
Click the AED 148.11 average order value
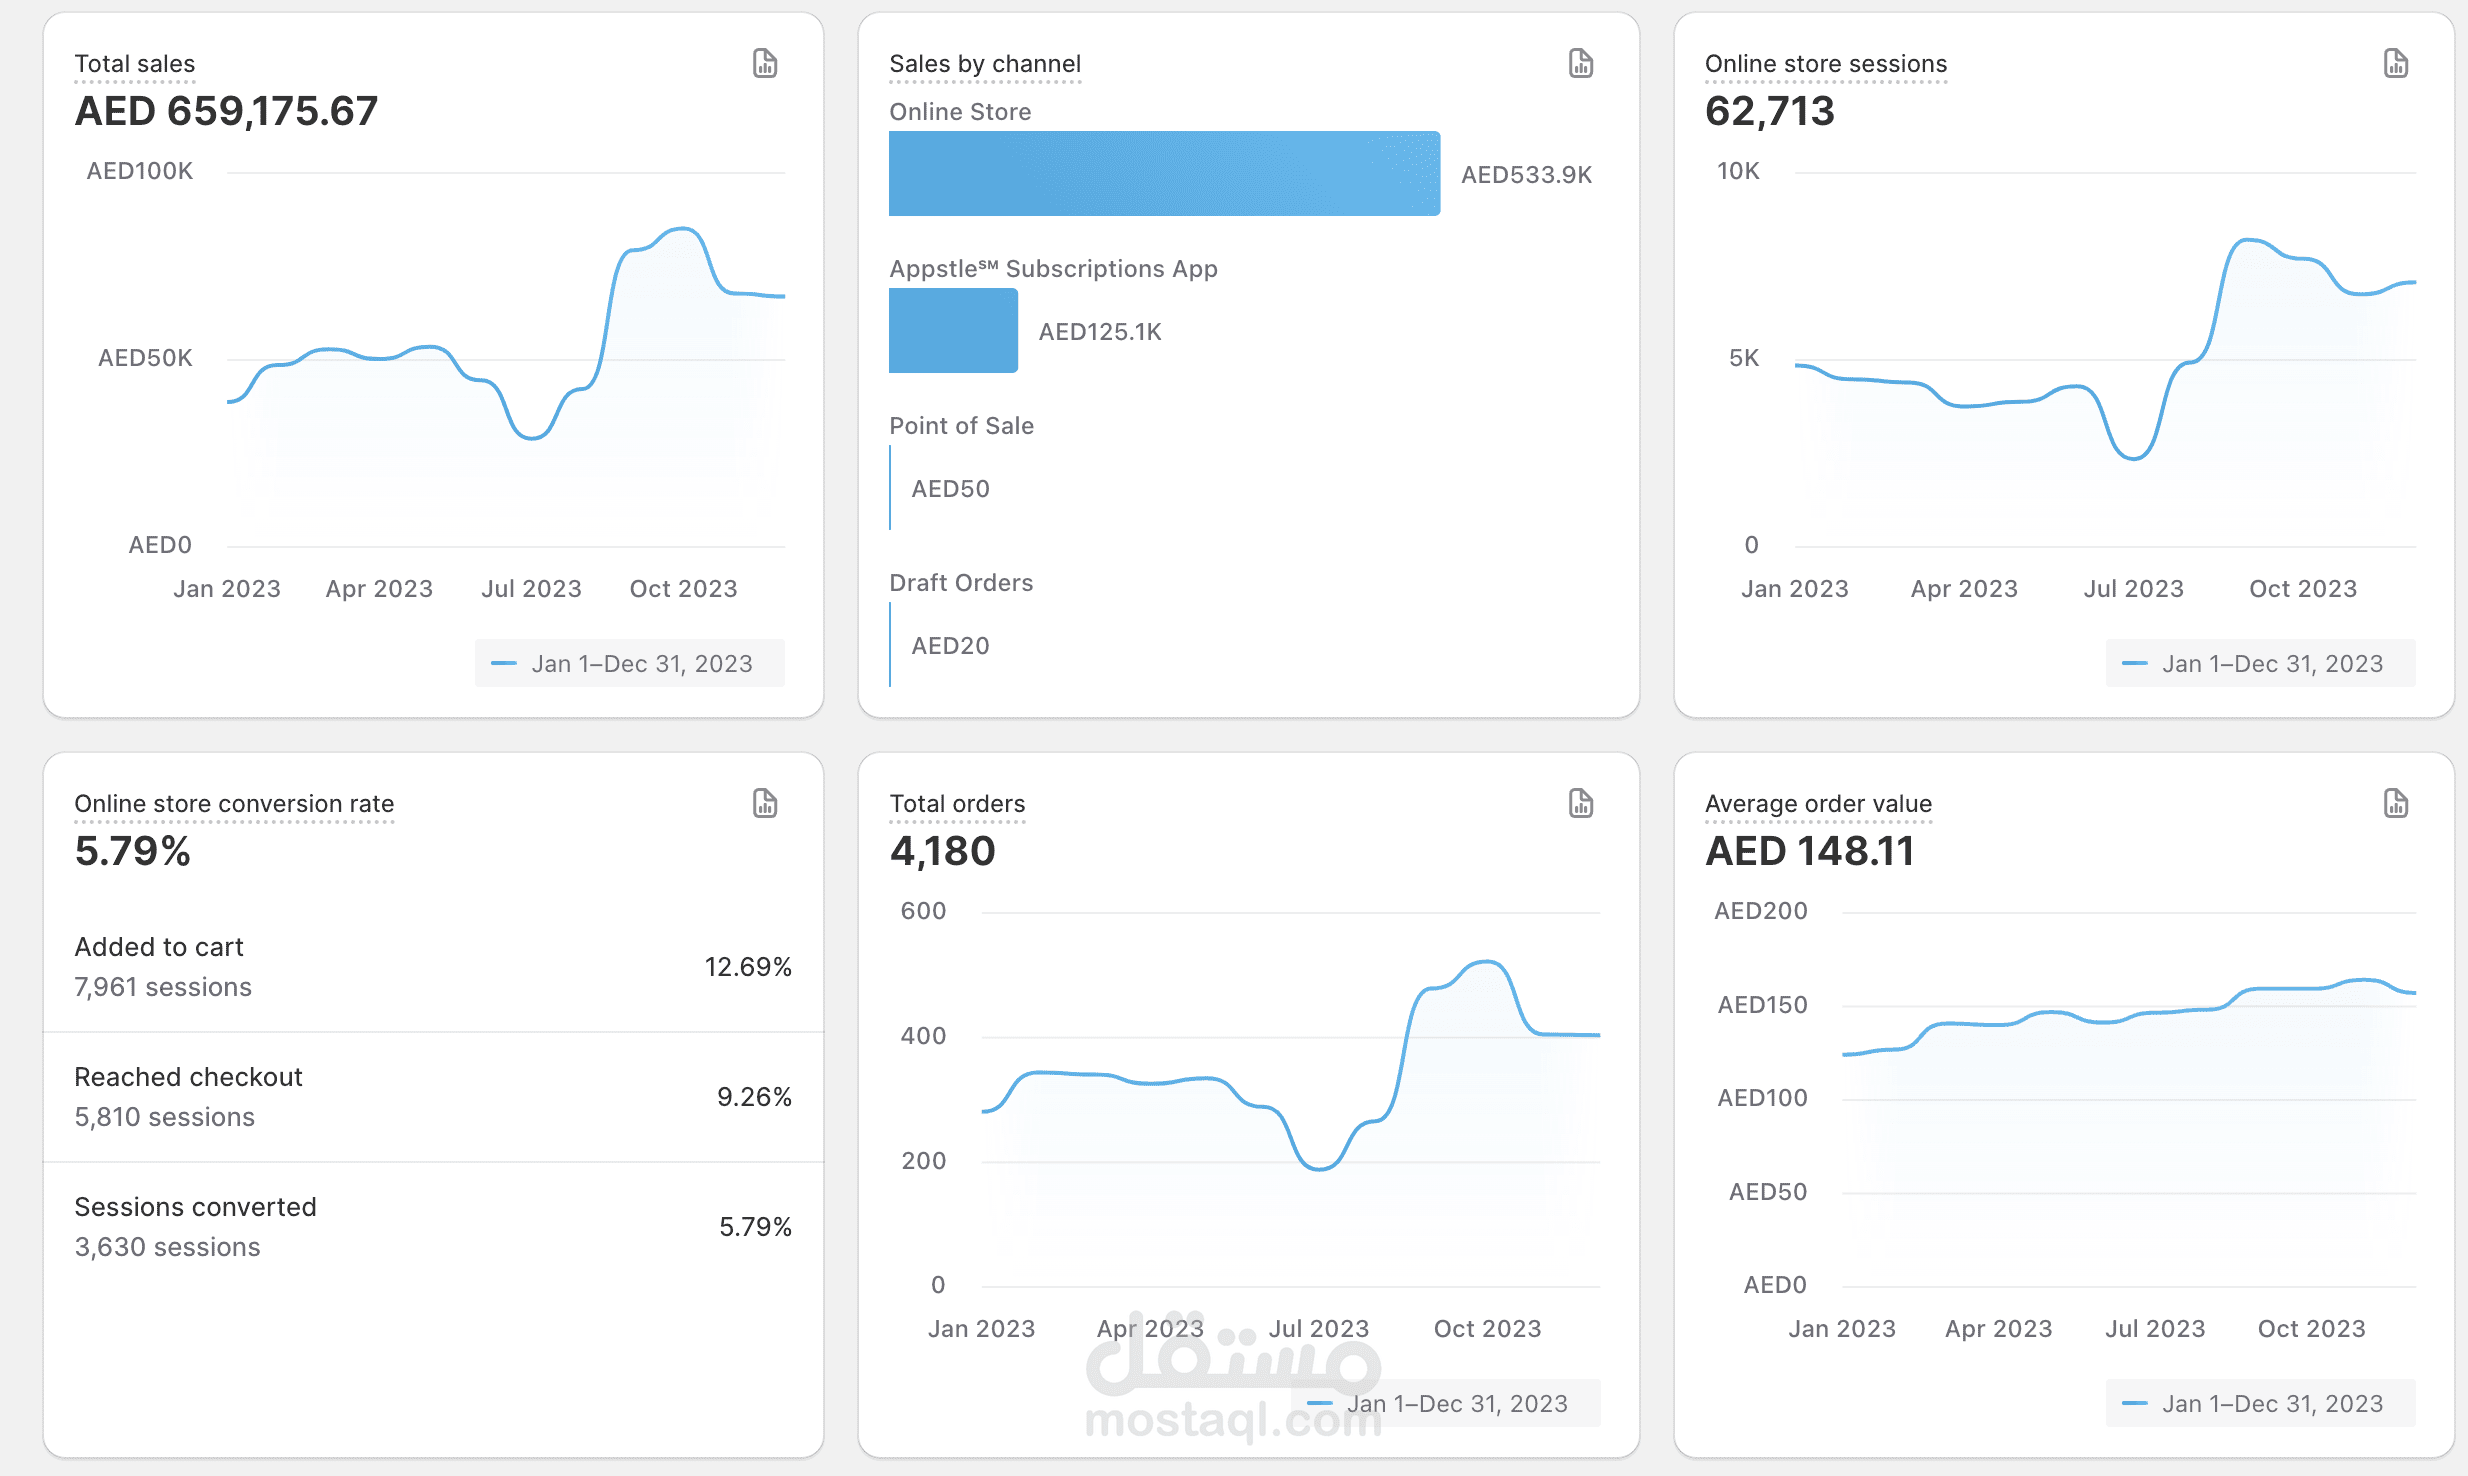pos(1809,851)
